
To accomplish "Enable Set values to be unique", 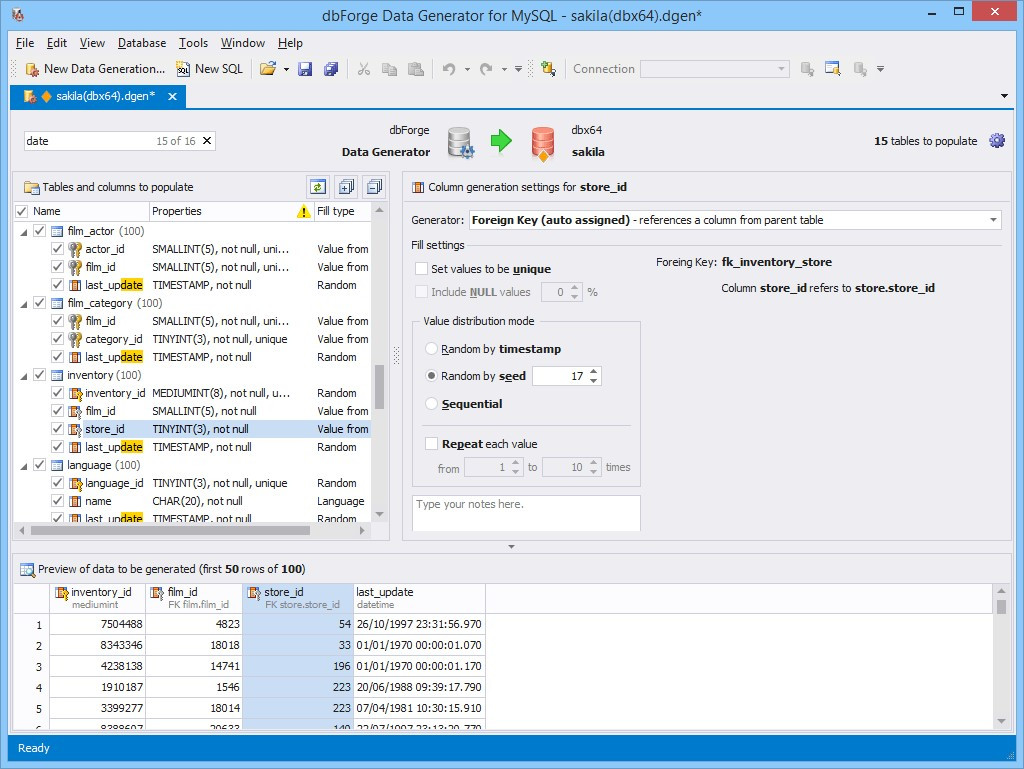I will tap(422, 269).
